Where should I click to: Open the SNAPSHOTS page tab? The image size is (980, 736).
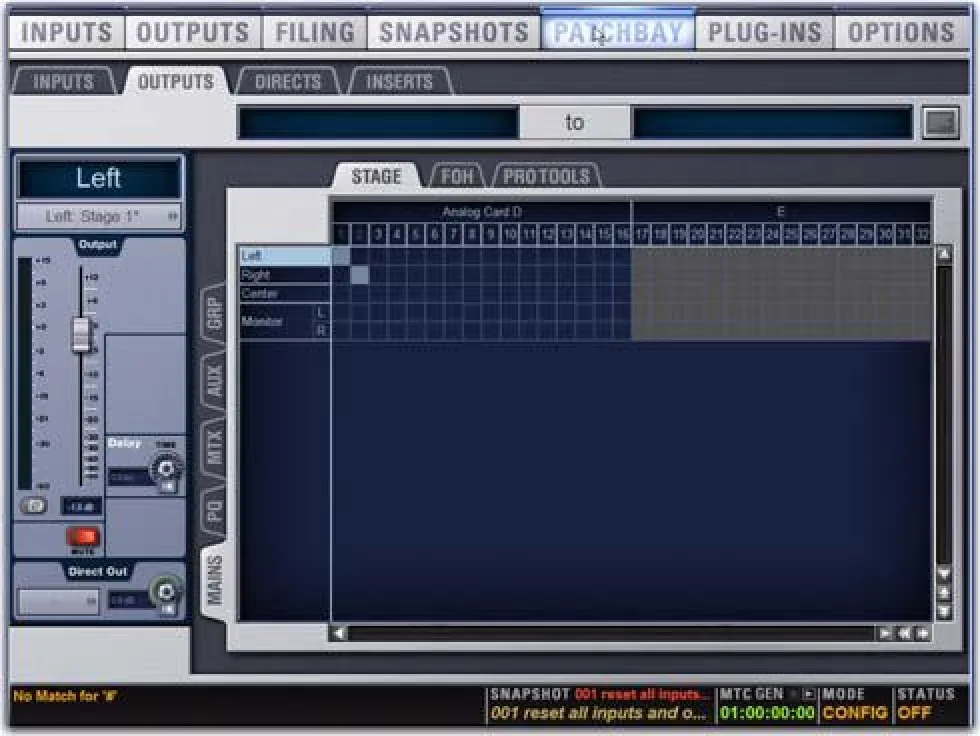tap(454, 32)
